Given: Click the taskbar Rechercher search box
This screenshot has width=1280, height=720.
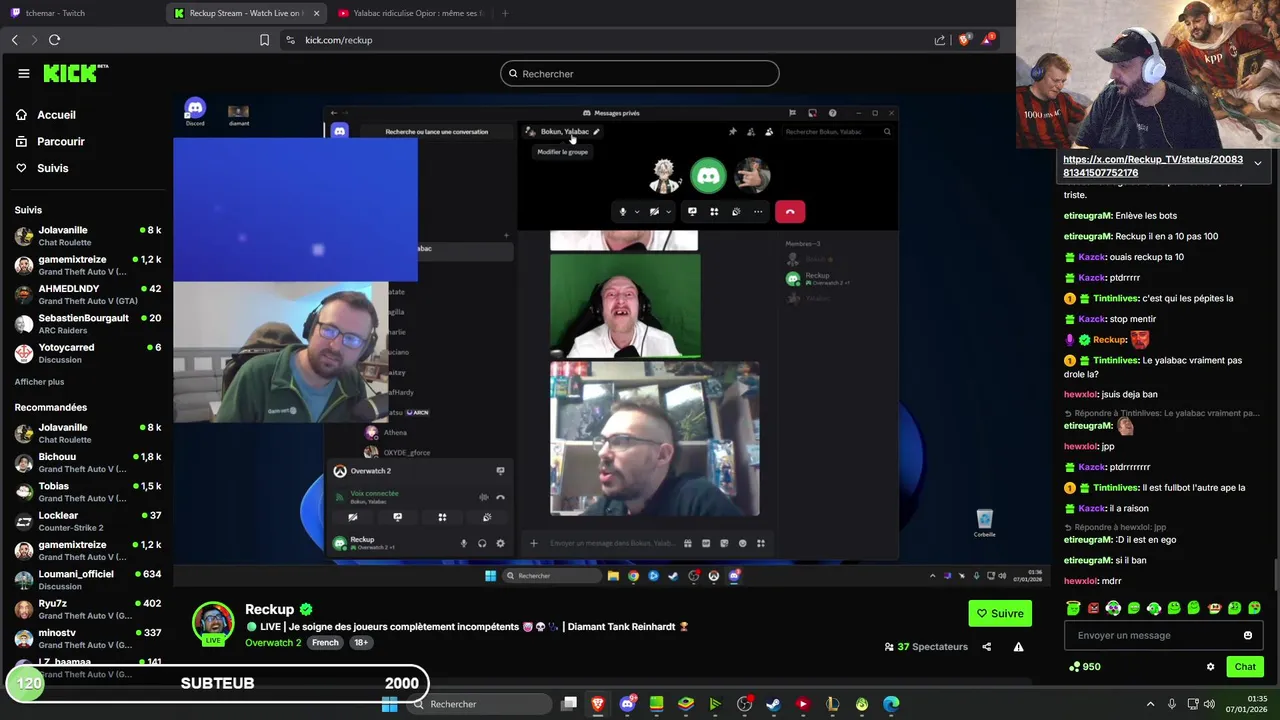Looking at the screenshot, I should 480,704.
